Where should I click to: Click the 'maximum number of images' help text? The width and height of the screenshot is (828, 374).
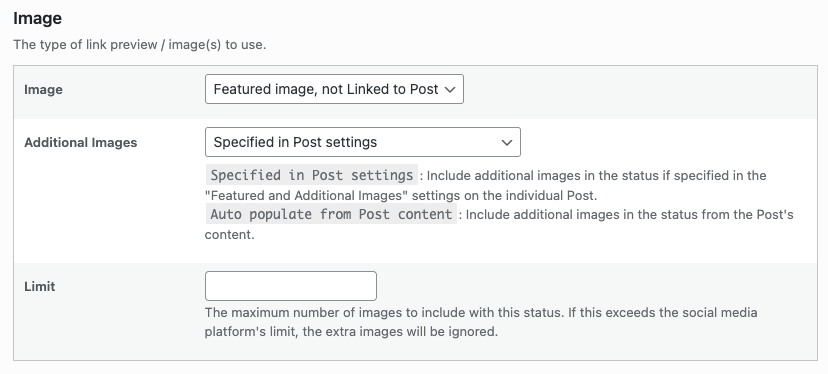click(481, 322)
